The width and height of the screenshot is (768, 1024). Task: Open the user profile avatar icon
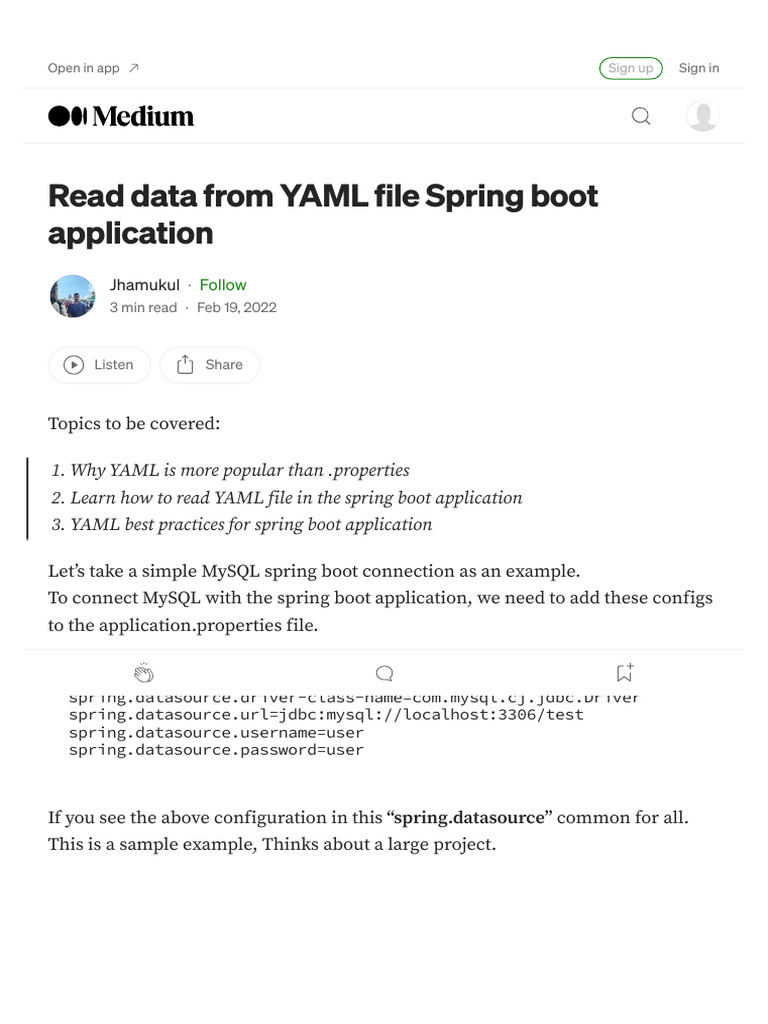pyautogui.click(x=702, y=116)
